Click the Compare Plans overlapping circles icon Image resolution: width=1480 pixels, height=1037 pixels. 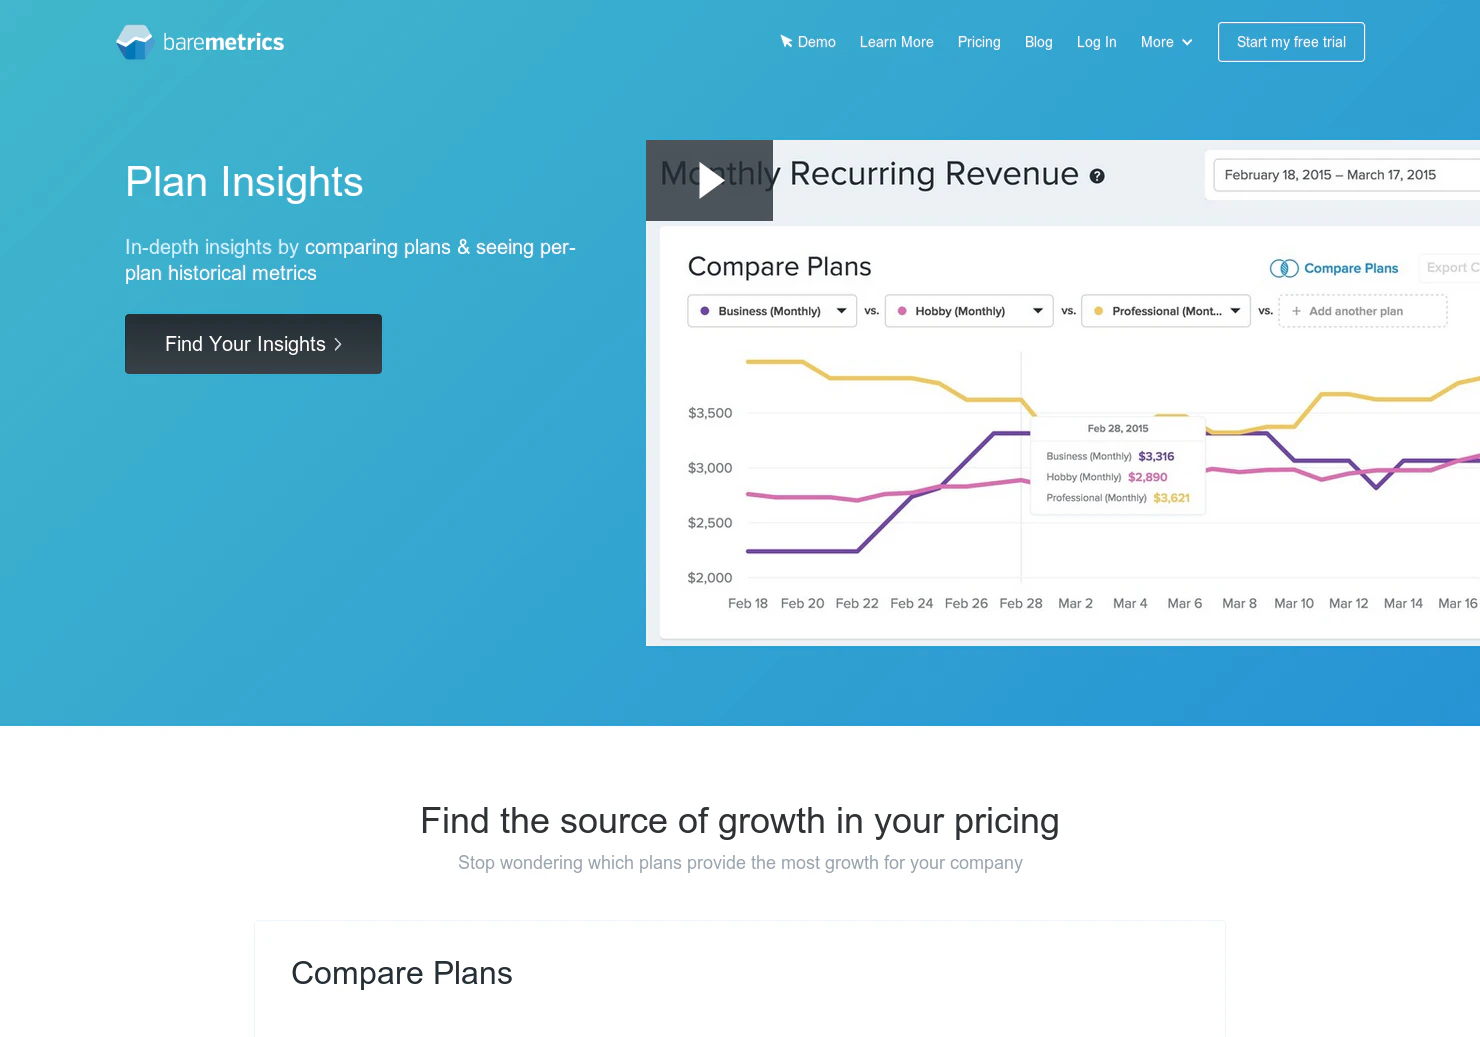coord(1284,268)
